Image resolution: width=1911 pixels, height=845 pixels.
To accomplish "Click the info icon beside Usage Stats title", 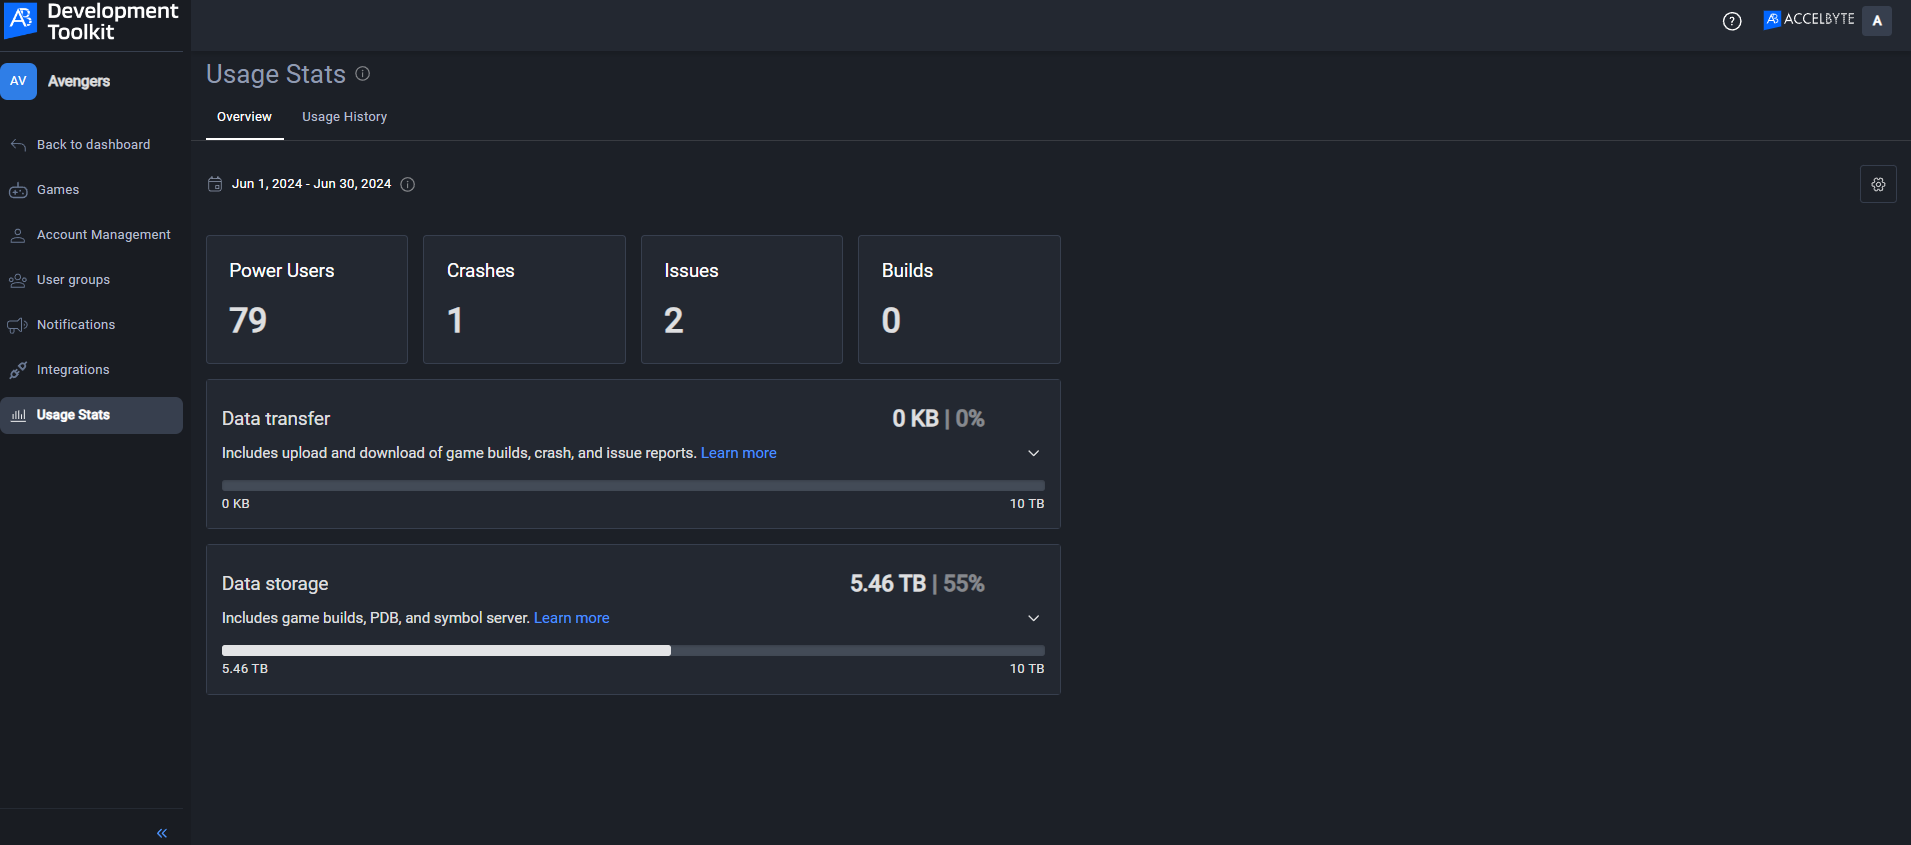I will pyautogui.click(x=363, y=73).
